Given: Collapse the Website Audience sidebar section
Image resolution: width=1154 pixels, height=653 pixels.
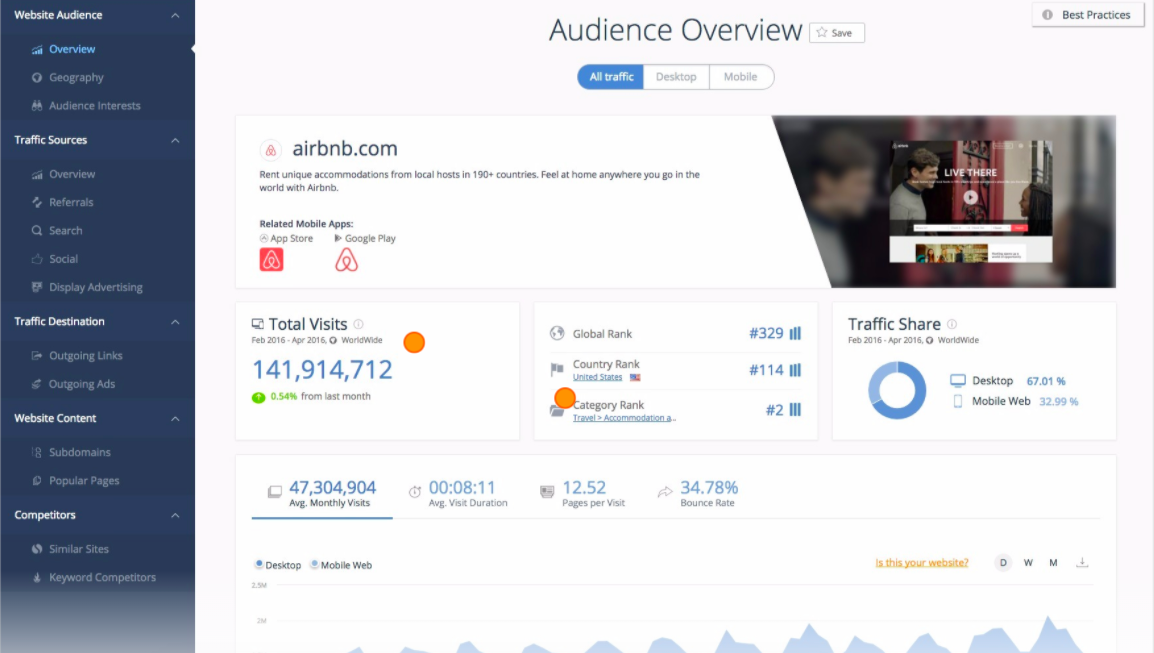Looking at the screenshot, I should 175,16.
